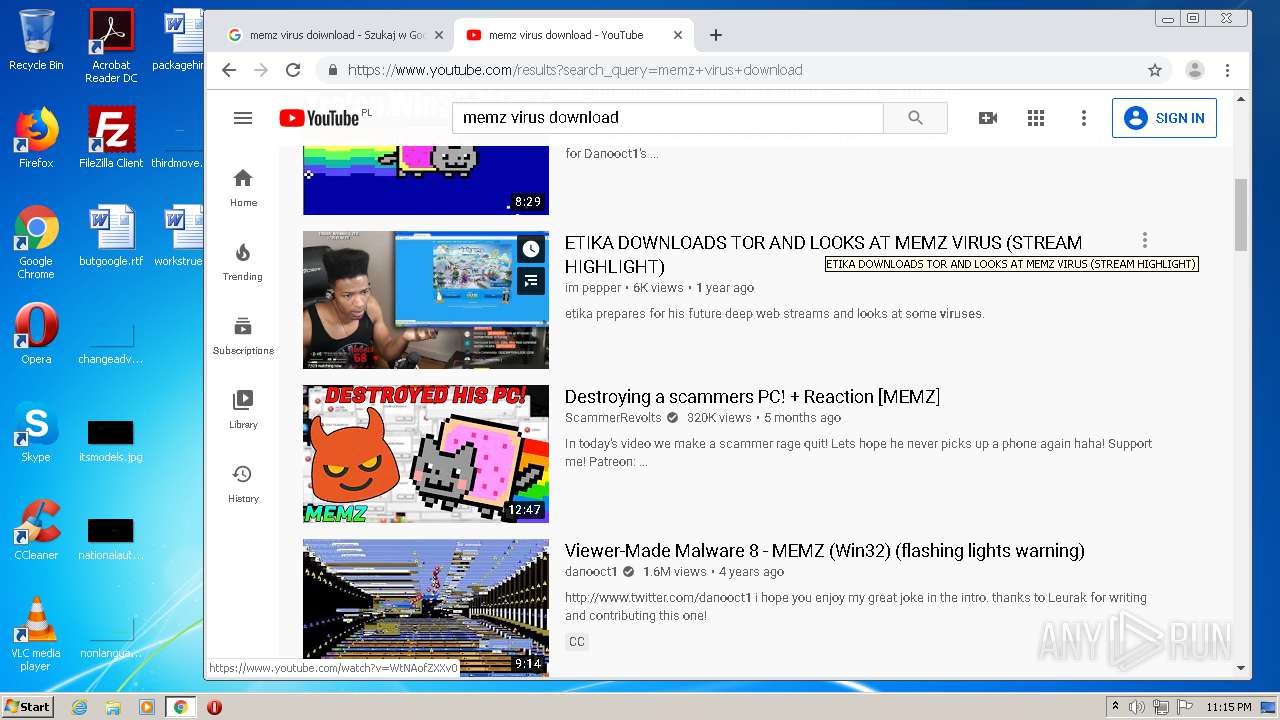
Task: Click the Etika stream highlight thumbnail
Action: click(x=426, y=300)
